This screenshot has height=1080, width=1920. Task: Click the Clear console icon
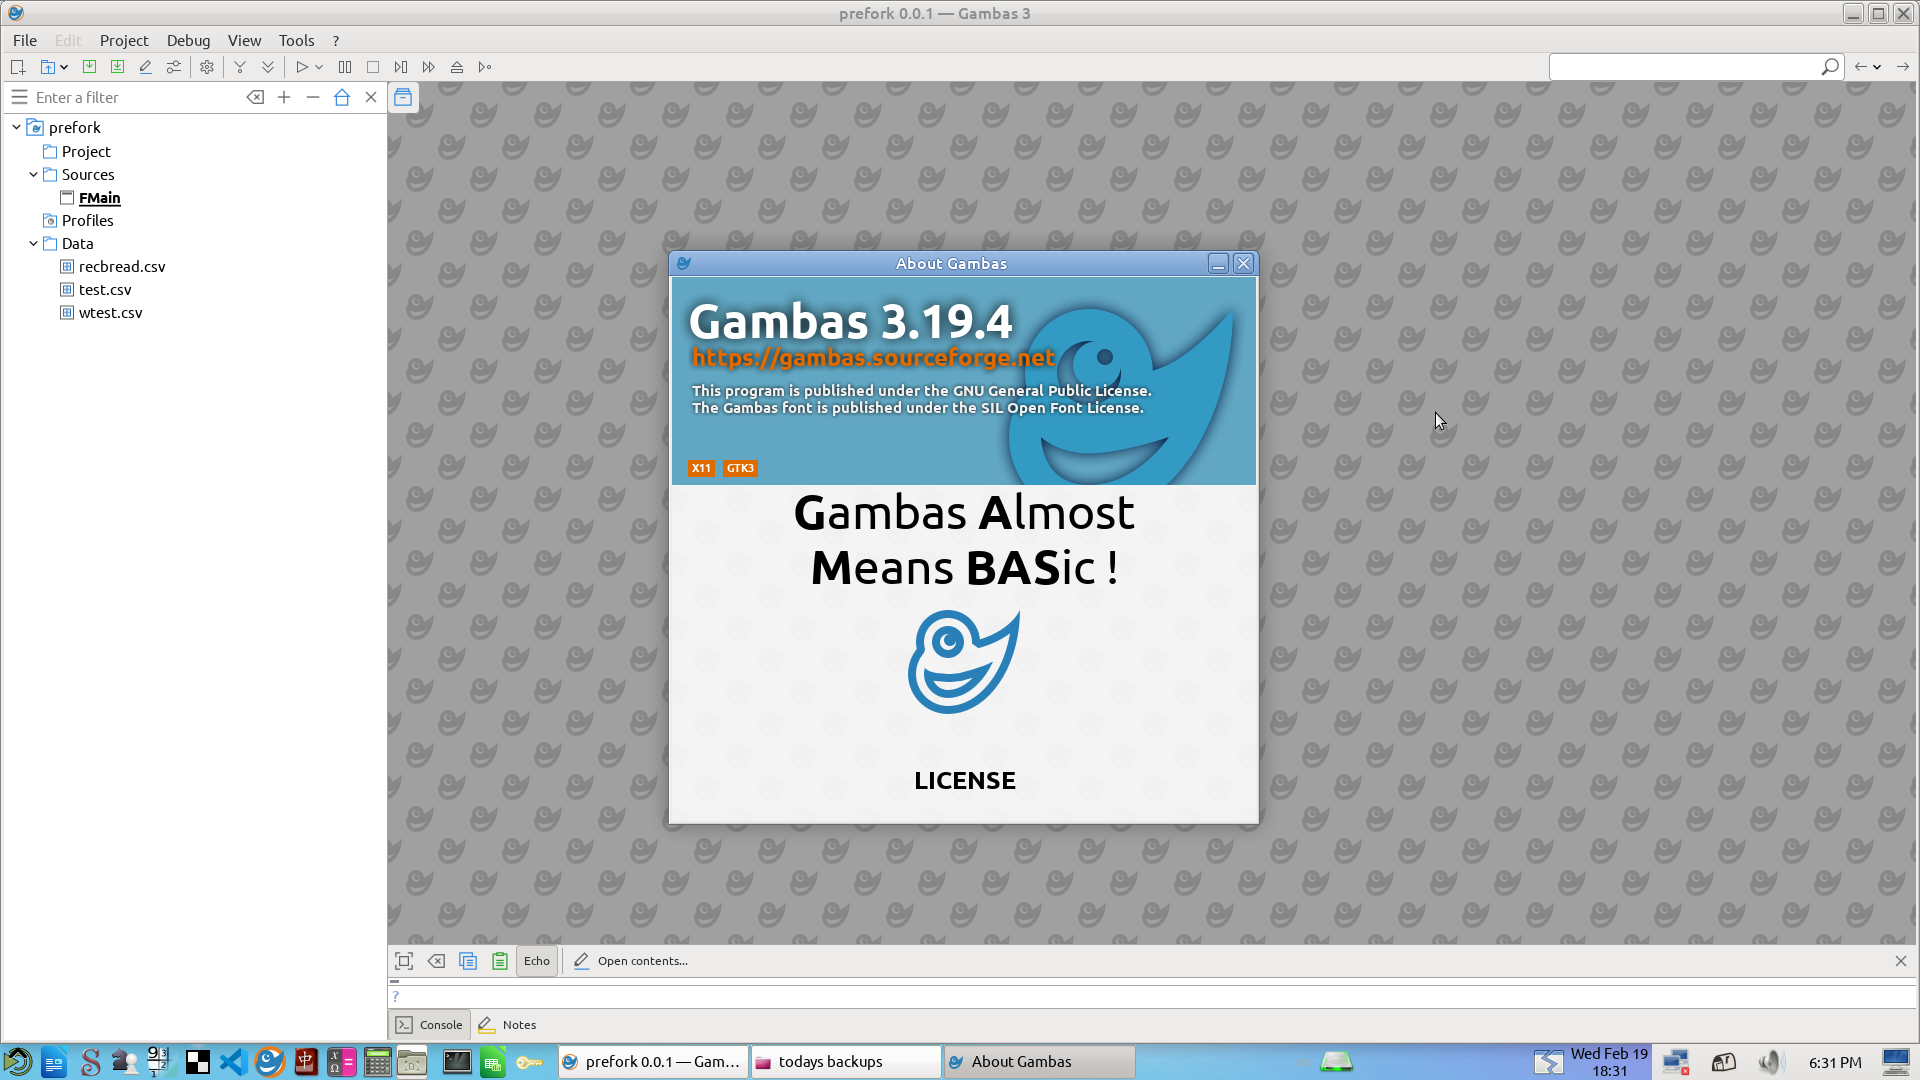436,961
